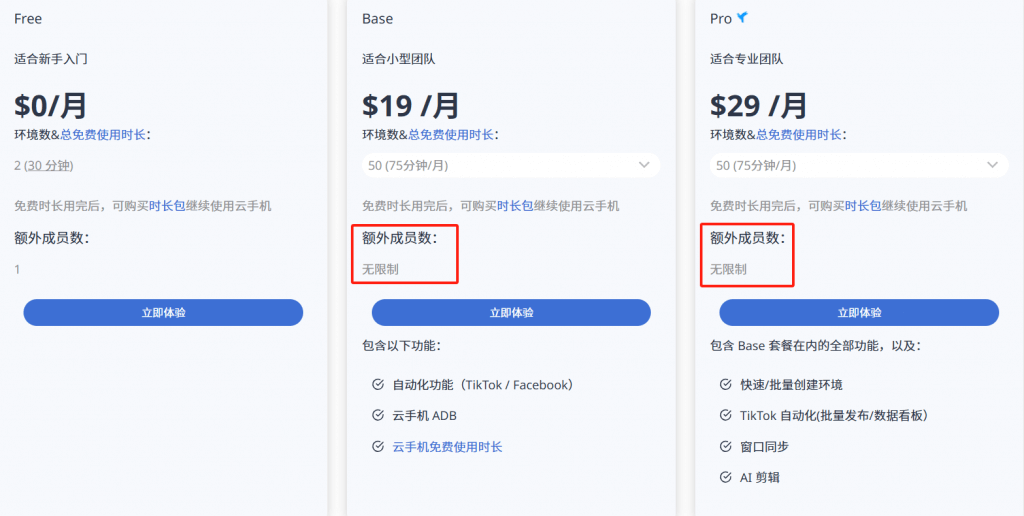Click the Pro plan bird badge icon
This screenshot has height=516, width=1024.
pyautogui.click(x=743, y=18)
